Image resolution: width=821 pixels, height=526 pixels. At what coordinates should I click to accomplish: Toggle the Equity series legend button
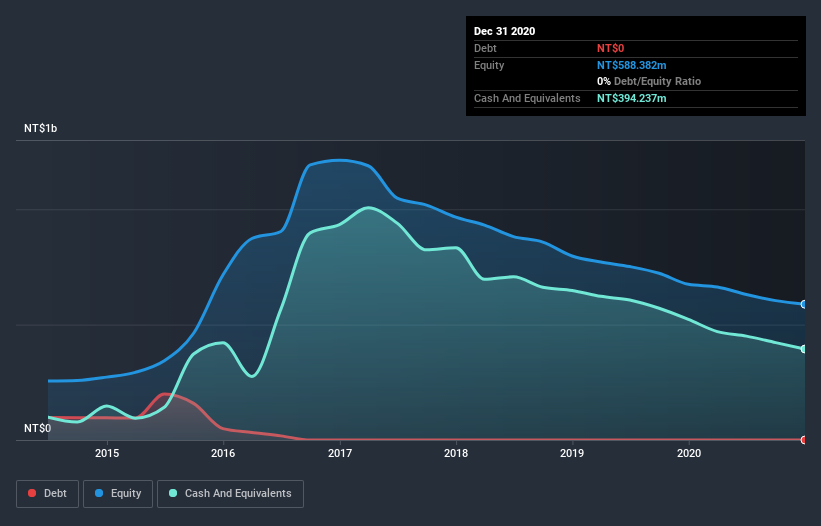118,494
